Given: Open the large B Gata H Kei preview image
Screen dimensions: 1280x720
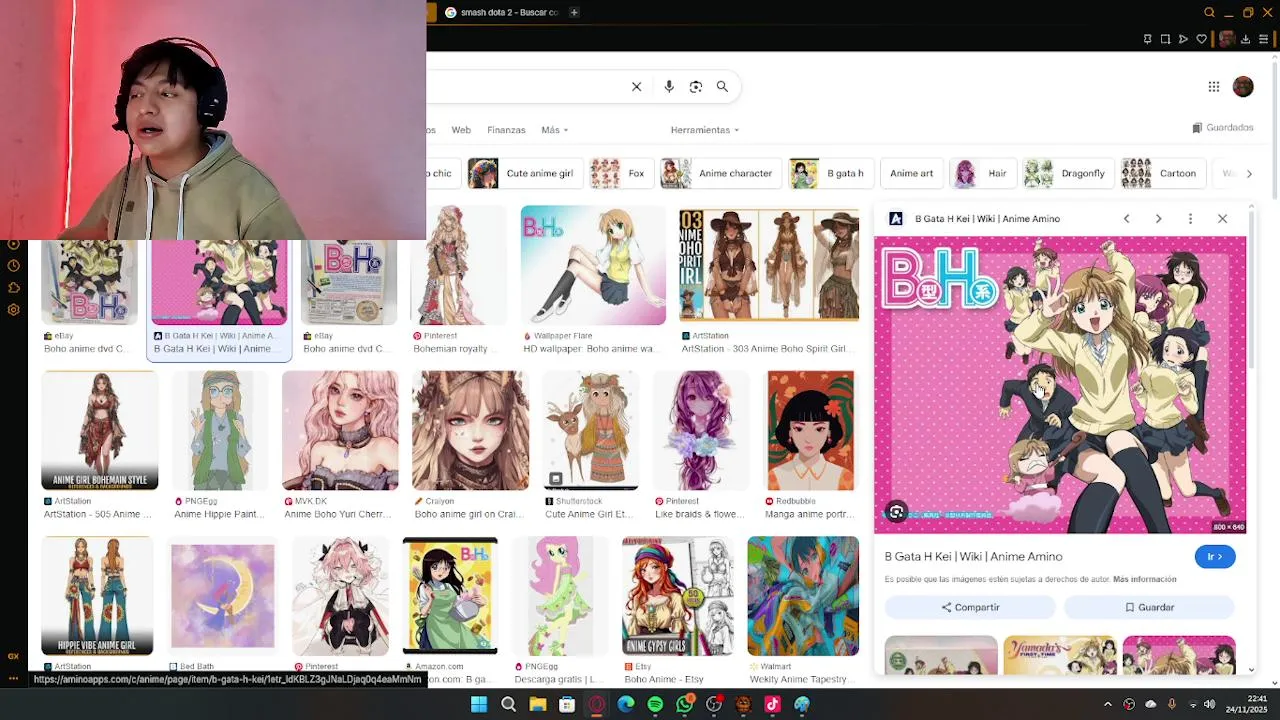Looking at the screenshot, I should [1060, 385].
